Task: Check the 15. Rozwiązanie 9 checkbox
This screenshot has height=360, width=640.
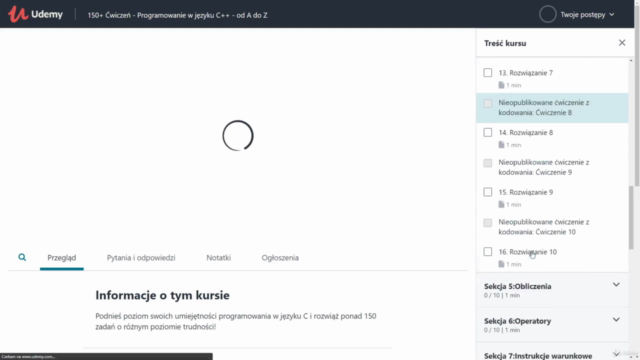Action: click(488, 192)
